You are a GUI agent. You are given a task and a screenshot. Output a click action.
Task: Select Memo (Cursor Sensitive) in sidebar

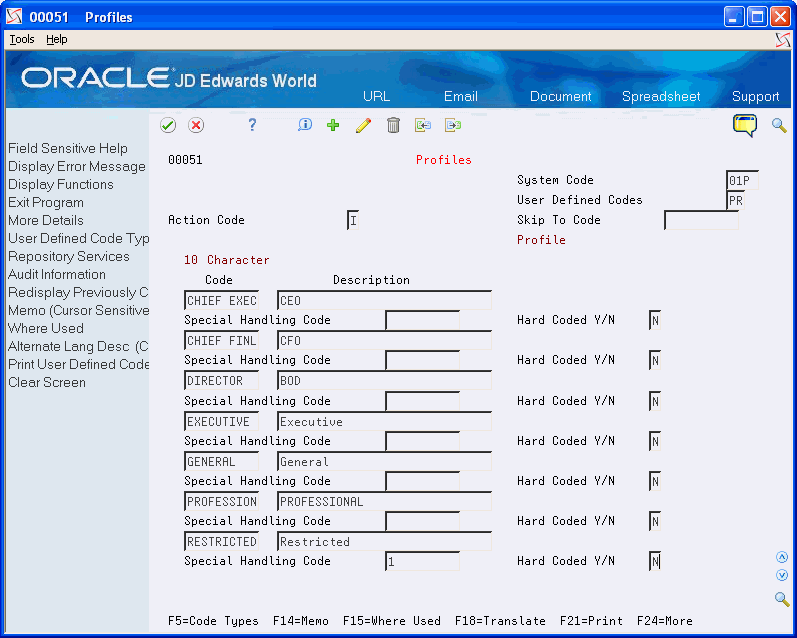tap(78, 310)
